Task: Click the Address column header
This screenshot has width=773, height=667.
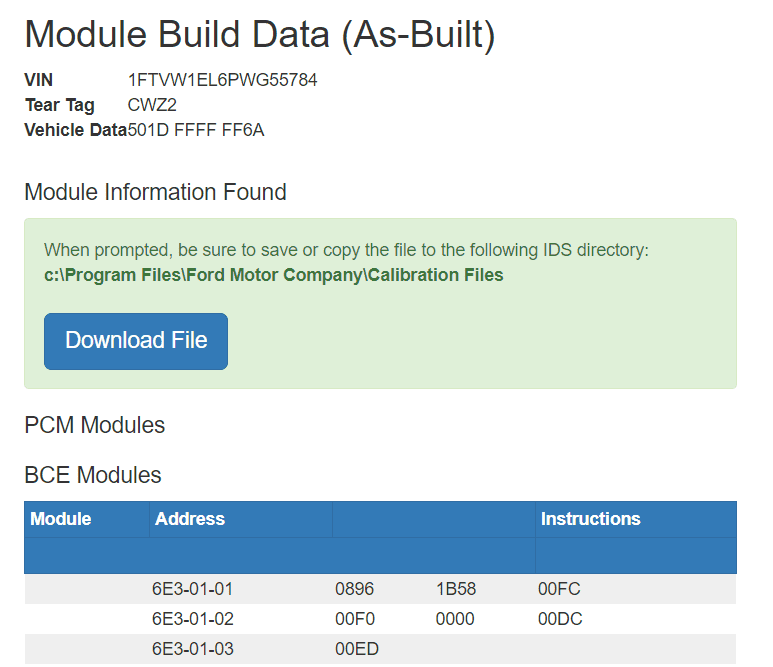Action: click(190, 519)
